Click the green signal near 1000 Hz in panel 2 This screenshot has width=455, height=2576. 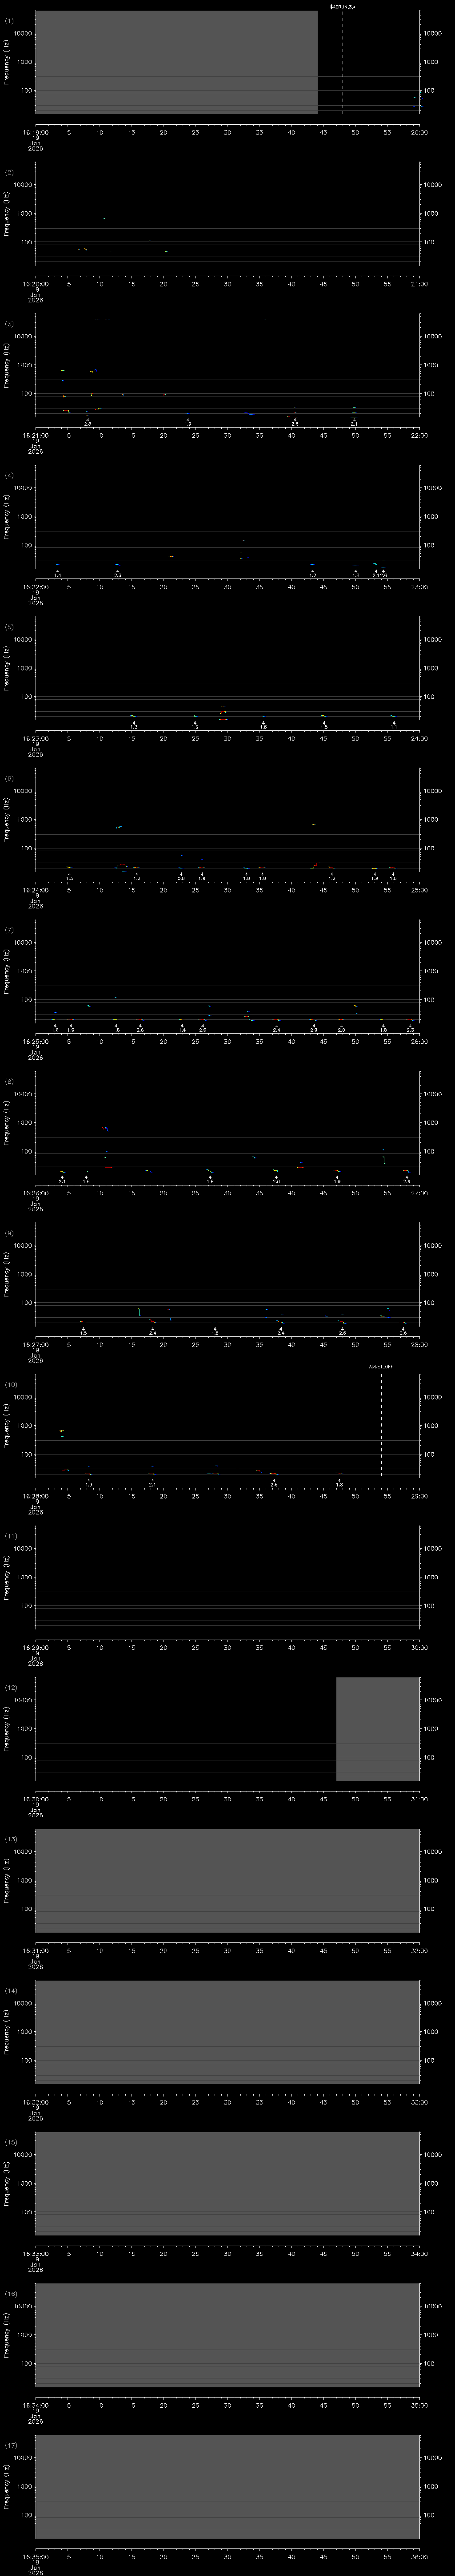[104, 218]
